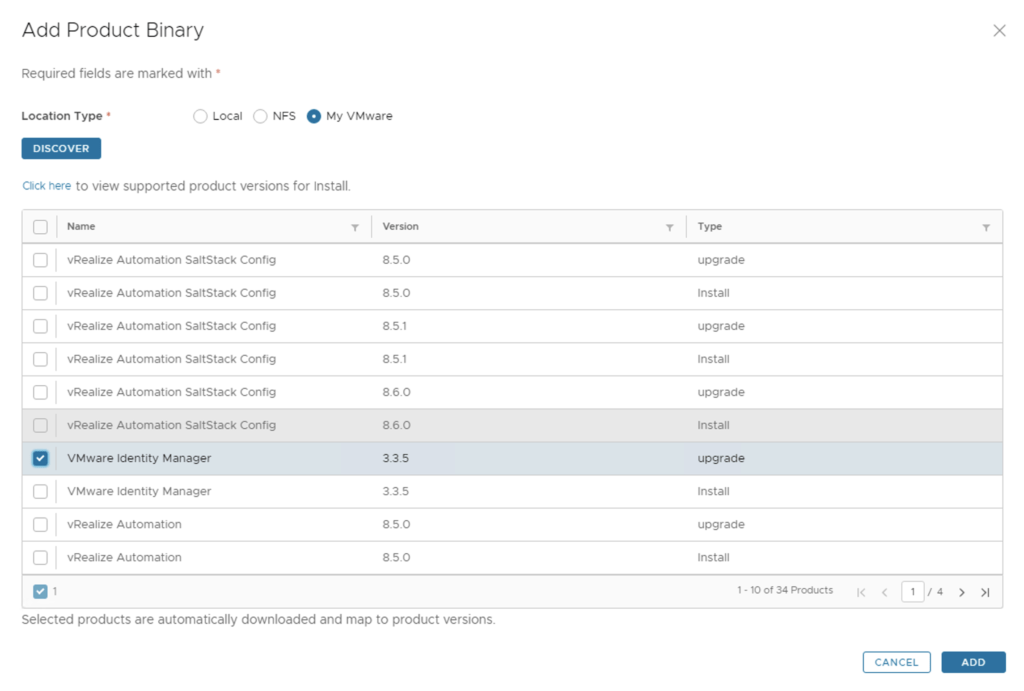Open the Version column filter
This screenshot has width=1024, height=691.
click(x=670, y=228)
